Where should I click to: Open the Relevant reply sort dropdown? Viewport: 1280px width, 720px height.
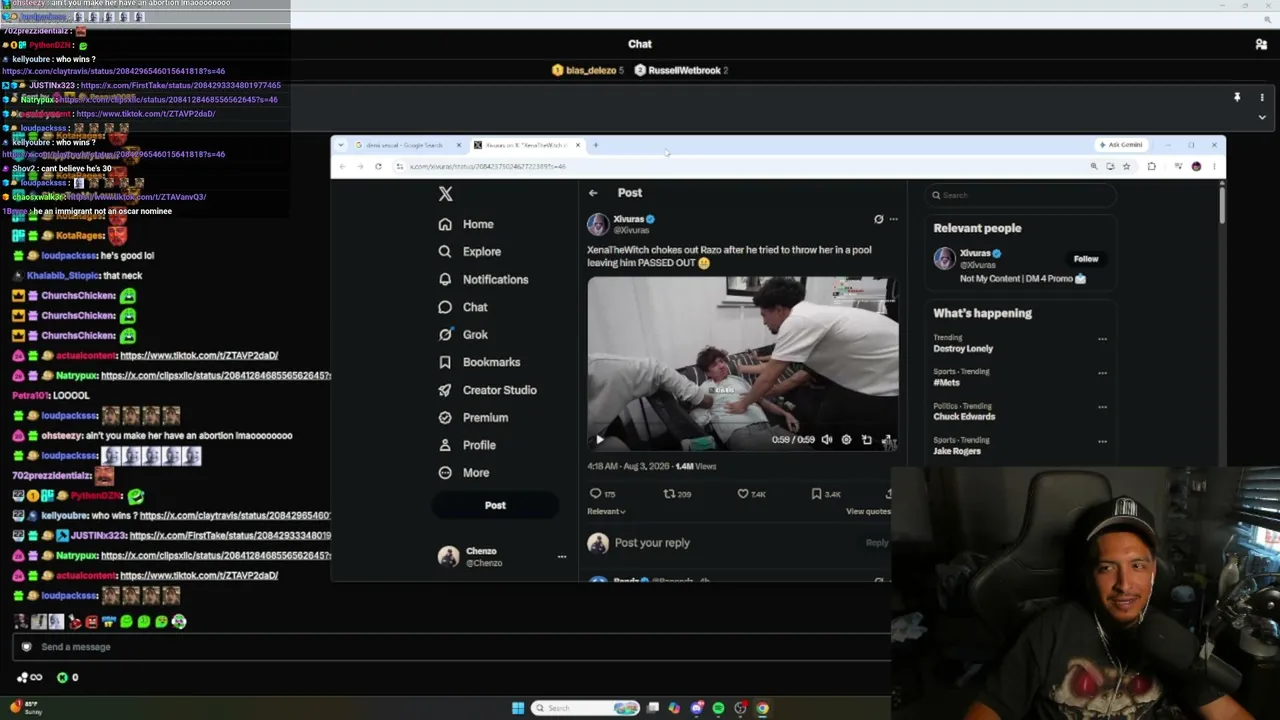point(606,512)
